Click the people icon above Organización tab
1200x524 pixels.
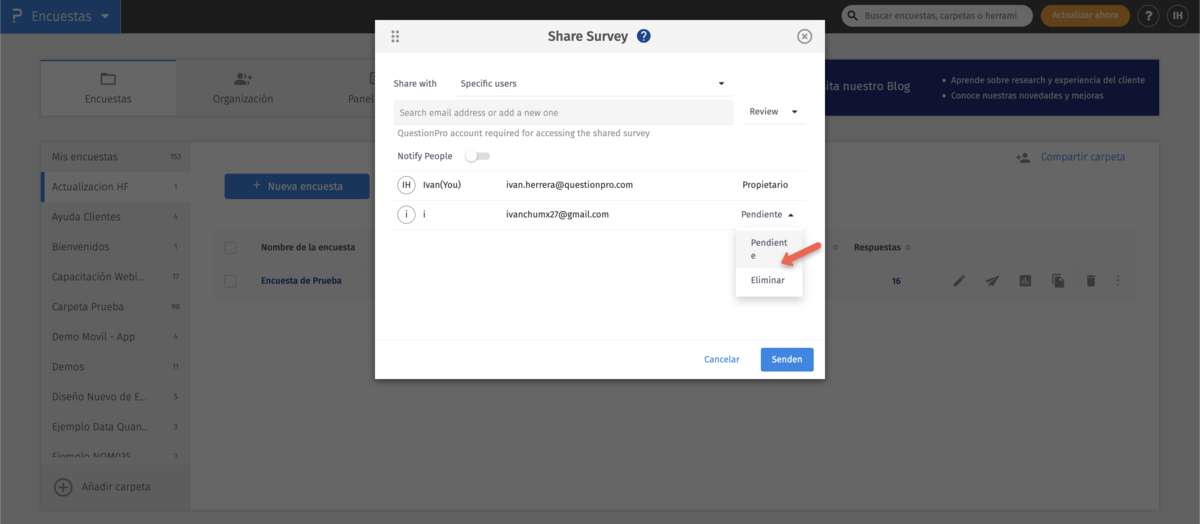(x=243, y=79)
